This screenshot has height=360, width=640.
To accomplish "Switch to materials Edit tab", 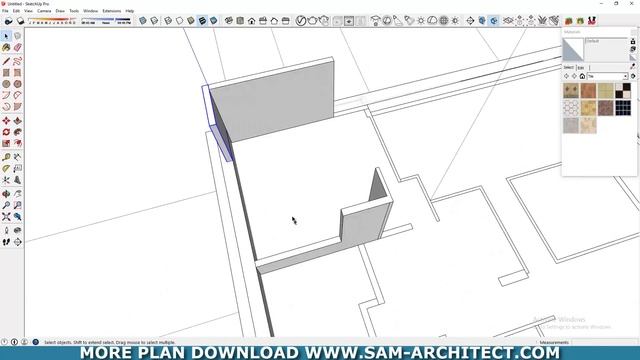I will [x=581, y=68].
